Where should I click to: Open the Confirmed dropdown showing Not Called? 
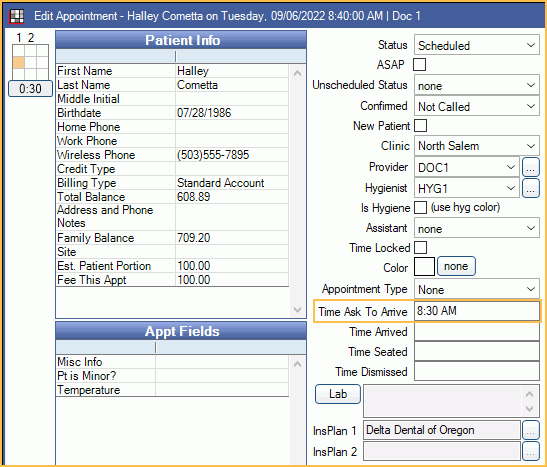pyautogui.click(x=477, y=106)
